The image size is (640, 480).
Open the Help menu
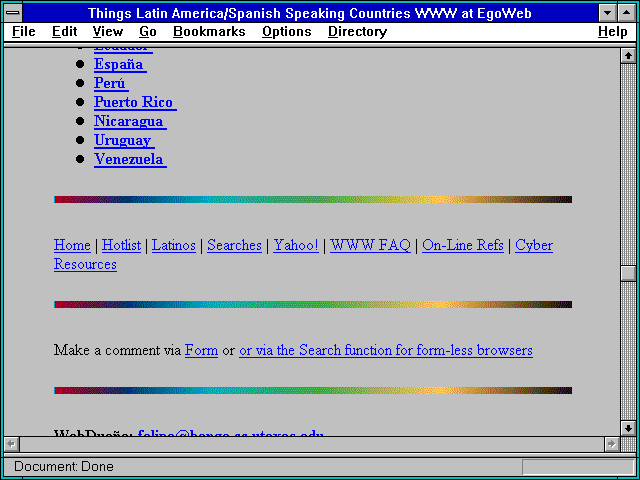pyautogui.click(x=613, y=31)
